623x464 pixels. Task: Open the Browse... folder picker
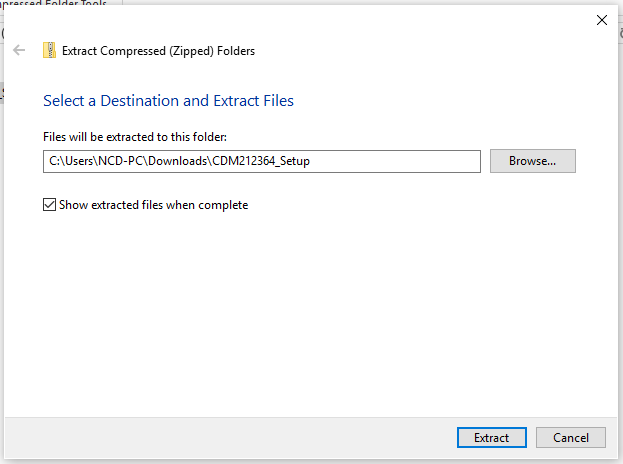point(532,161)
